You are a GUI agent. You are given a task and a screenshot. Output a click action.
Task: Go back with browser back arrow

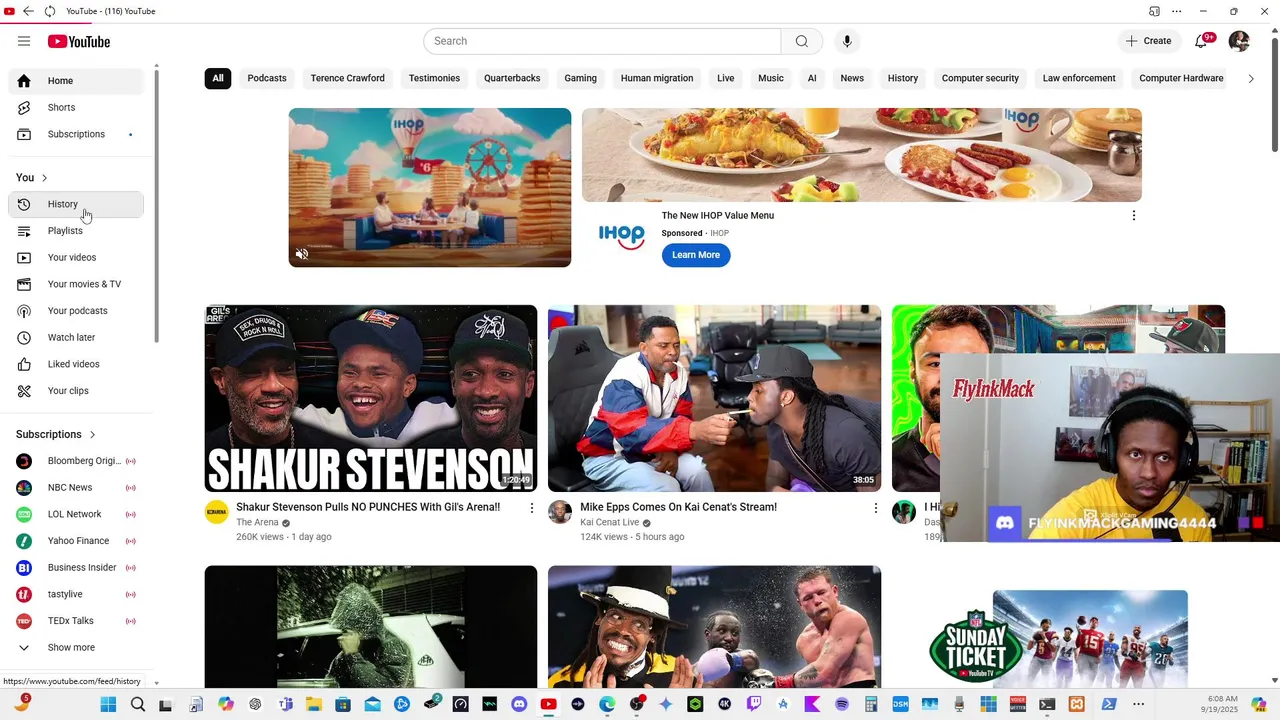point(28,11)
